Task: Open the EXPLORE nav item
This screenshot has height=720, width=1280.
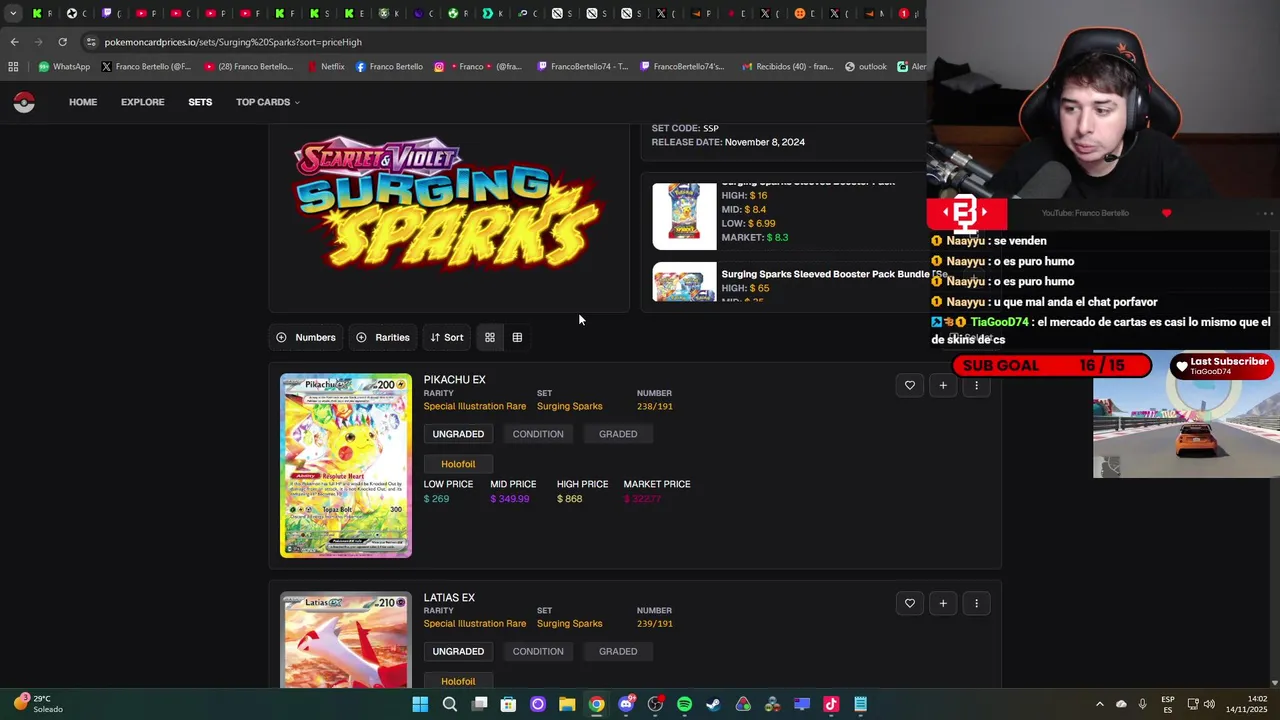Action: point(143,102)
